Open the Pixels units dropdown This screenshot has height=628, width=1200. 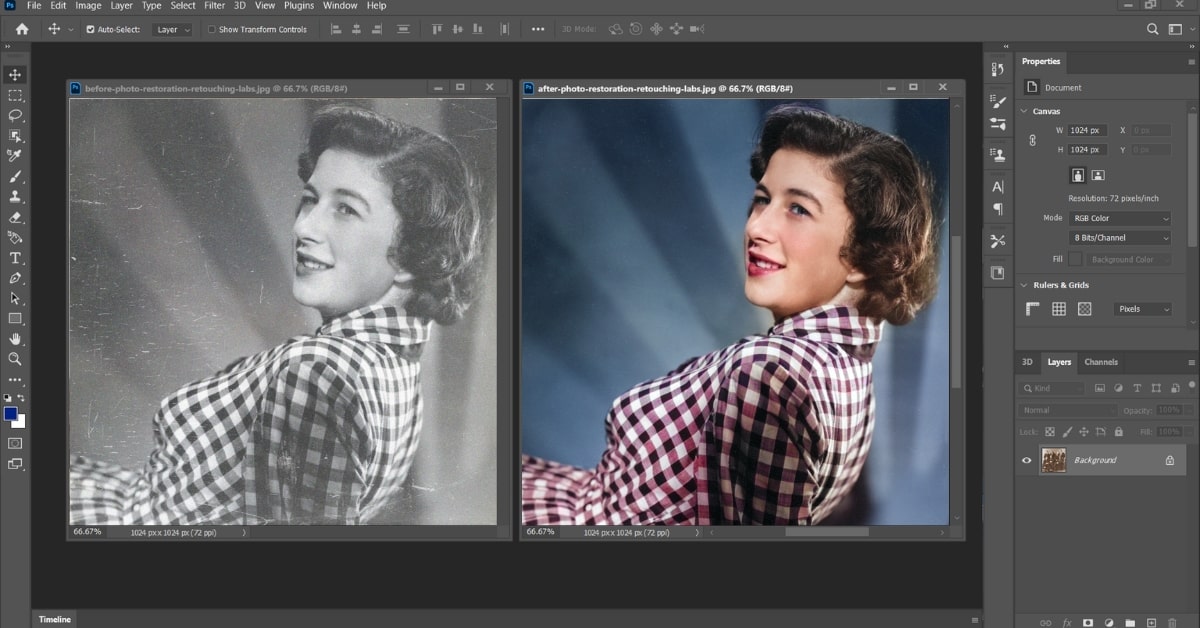click(x=1142, y=309)
